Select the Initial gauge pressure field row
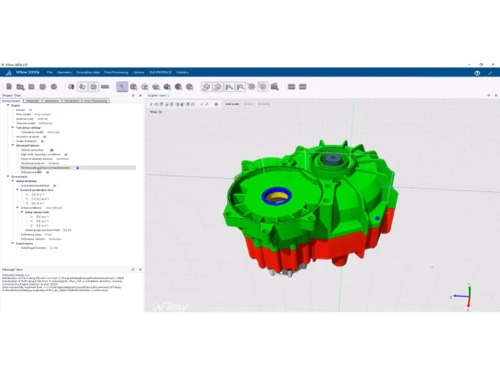Viewport: 500px width, 375px height. coord(49,230)
